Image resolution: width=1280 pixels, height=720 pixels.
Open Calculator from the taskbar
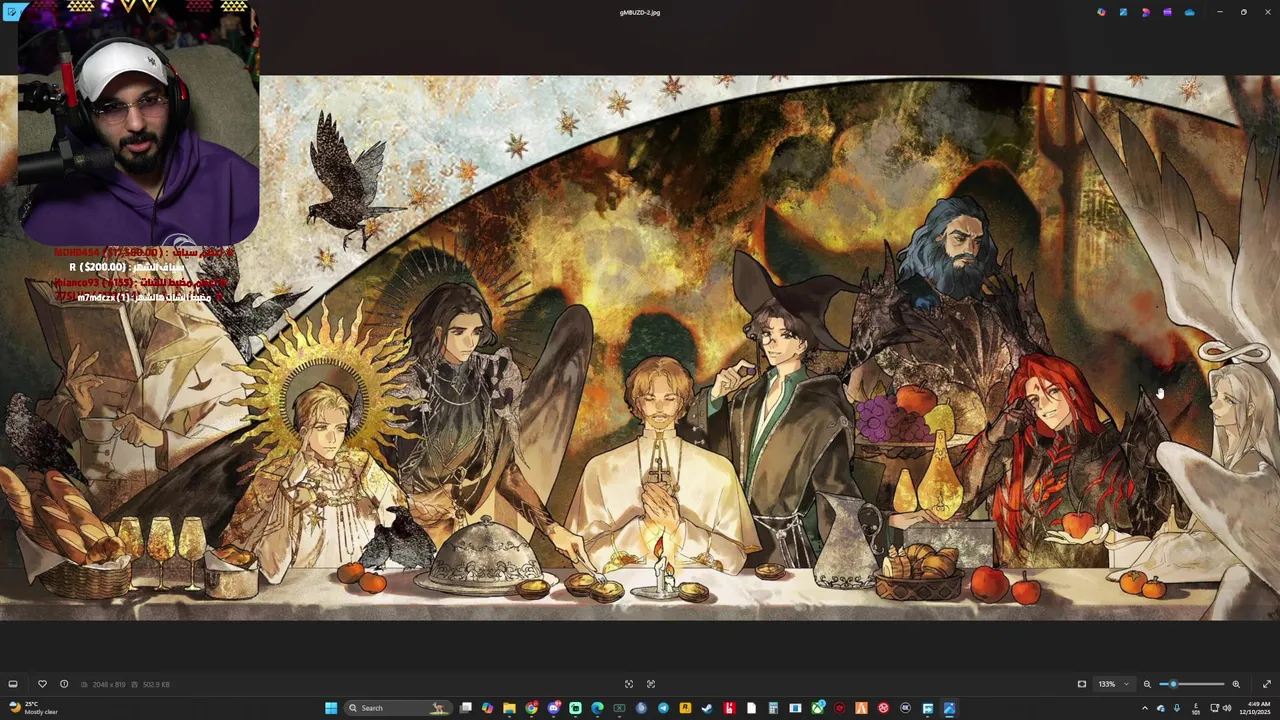(x=773, y=708)
